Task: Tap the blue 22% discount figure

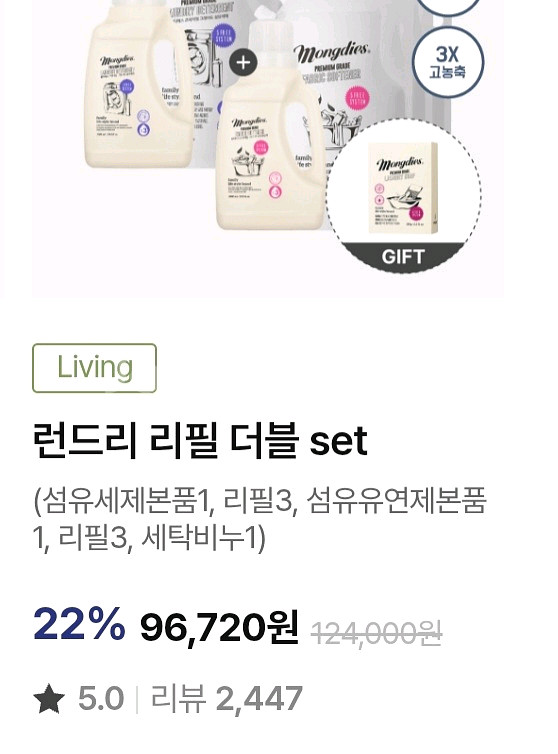Action: point(79,624)
